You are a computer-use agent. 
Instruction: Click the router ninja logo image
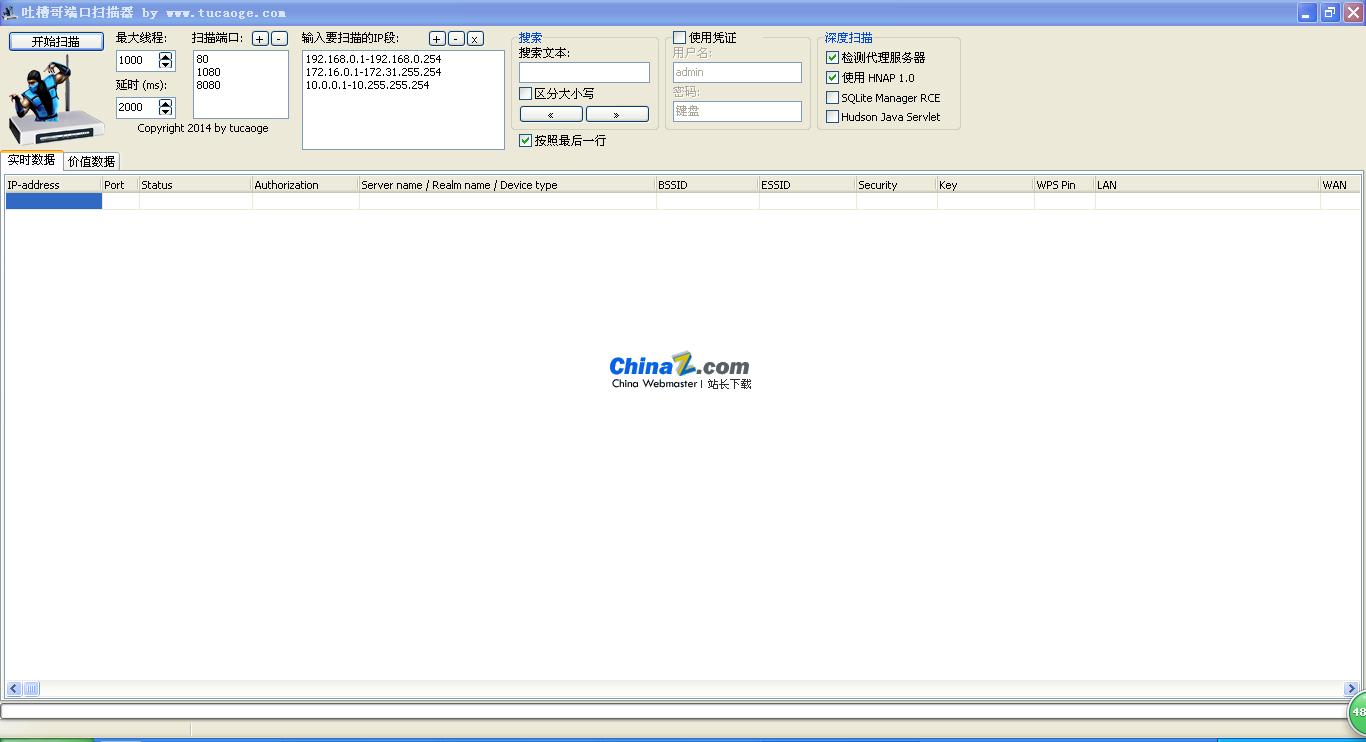tap(56, 99)
